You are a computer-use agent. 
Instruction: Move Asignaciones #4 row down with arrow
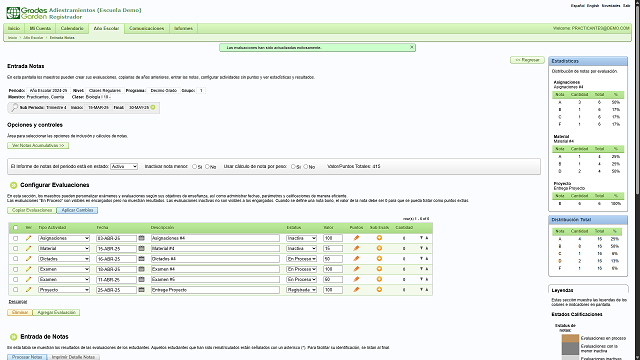tap(421, 238)
